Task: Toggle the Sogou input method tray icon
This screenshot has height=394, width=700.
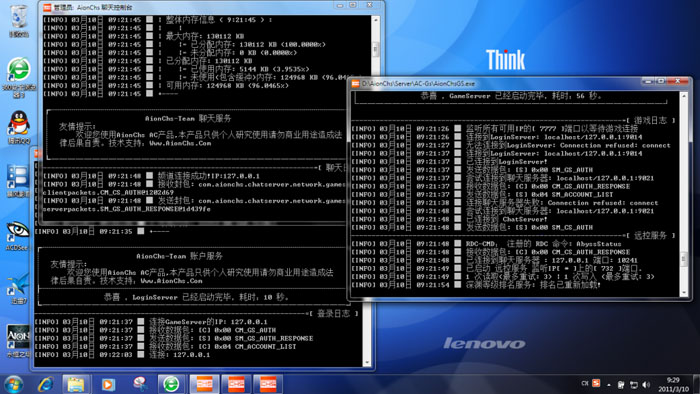Action: pos(596,383)
